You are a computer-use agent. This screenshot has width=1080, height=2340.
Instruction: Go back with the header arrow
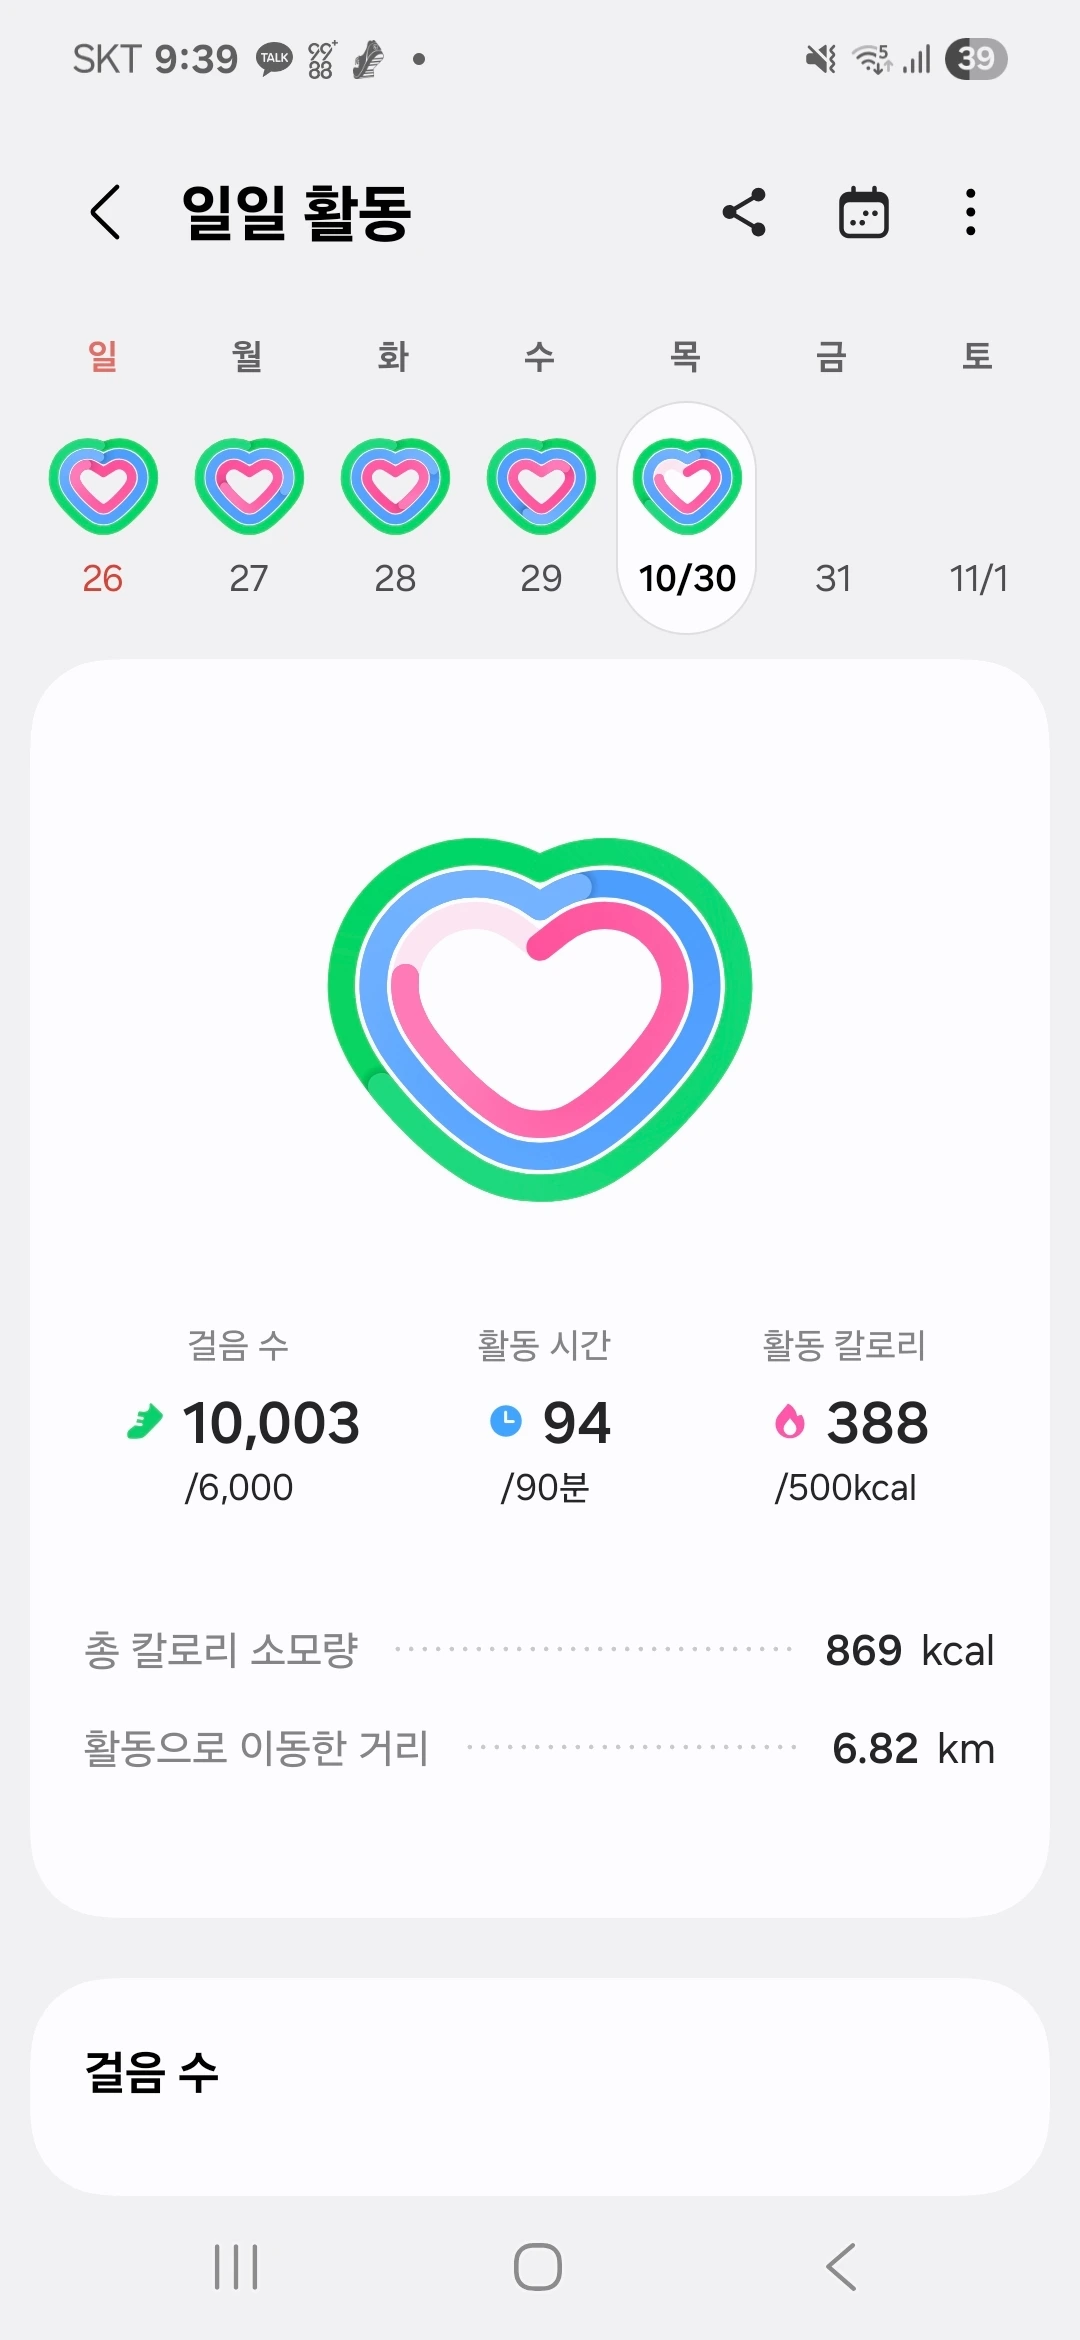(105, 212)
